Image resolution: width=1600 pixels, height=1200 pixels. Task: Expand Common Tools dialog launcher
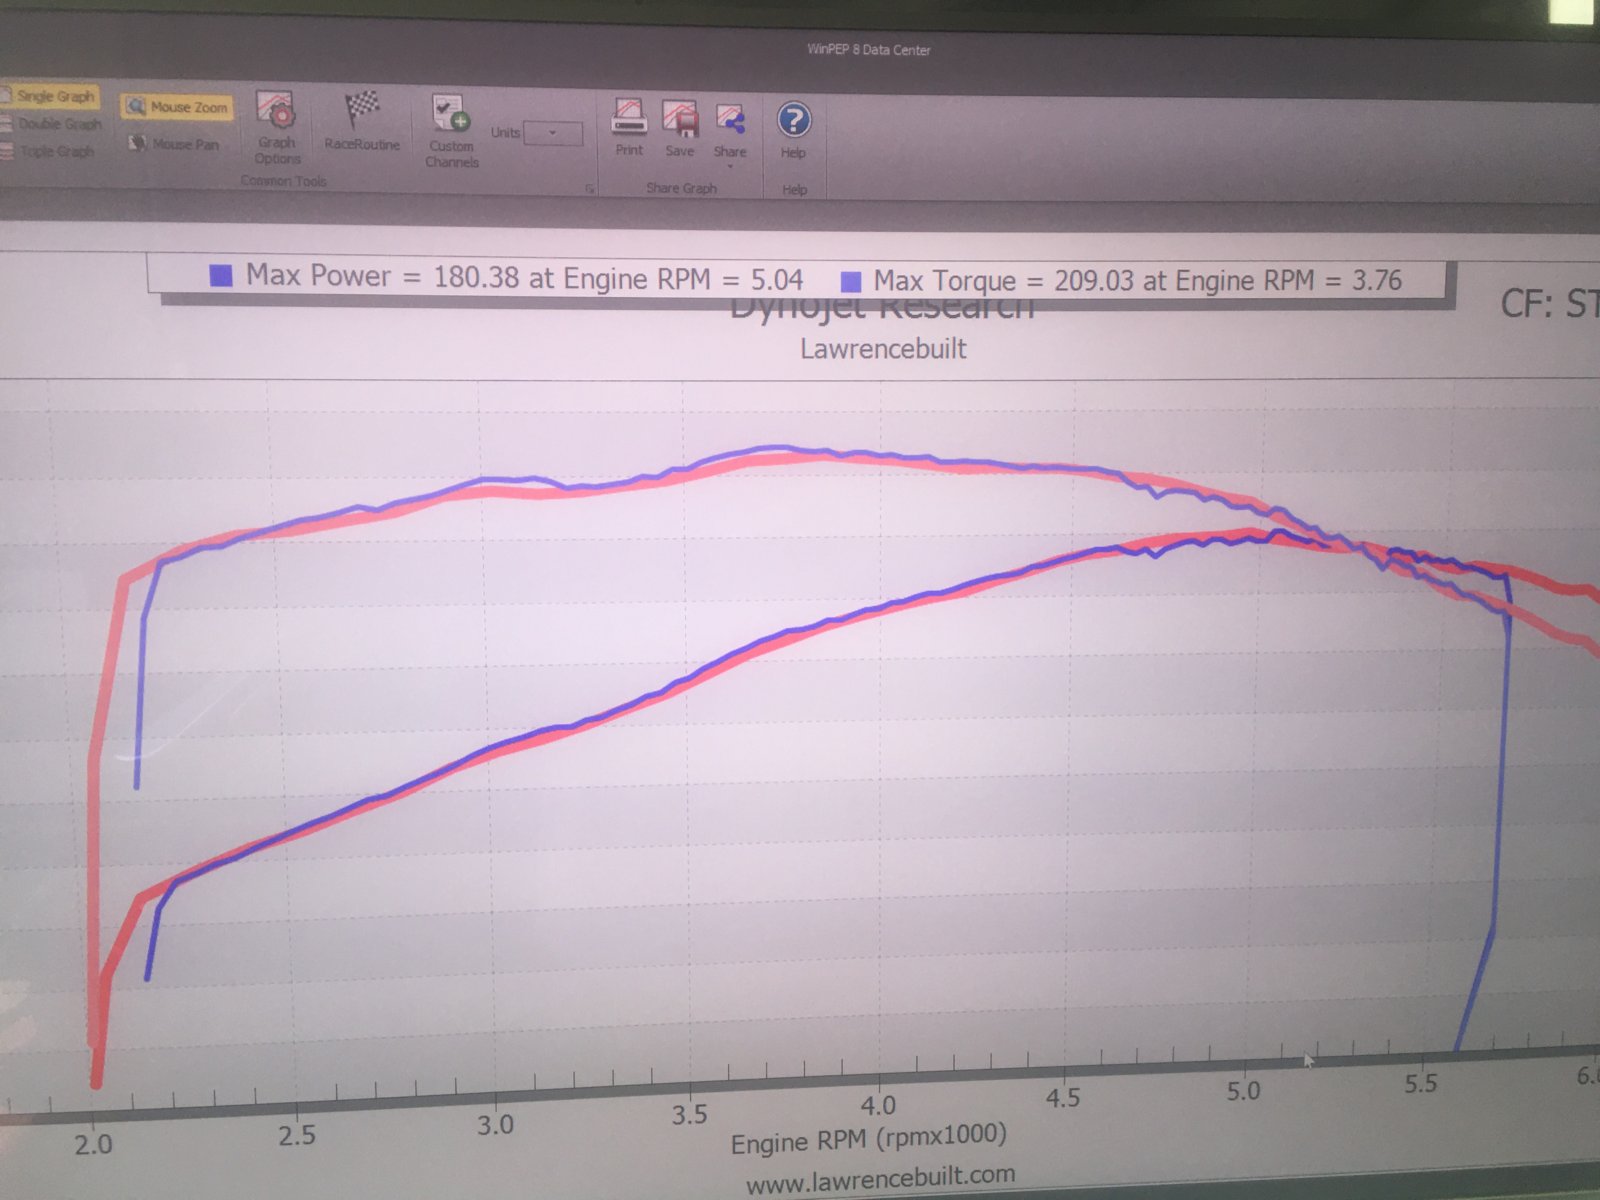coord(590,188)
